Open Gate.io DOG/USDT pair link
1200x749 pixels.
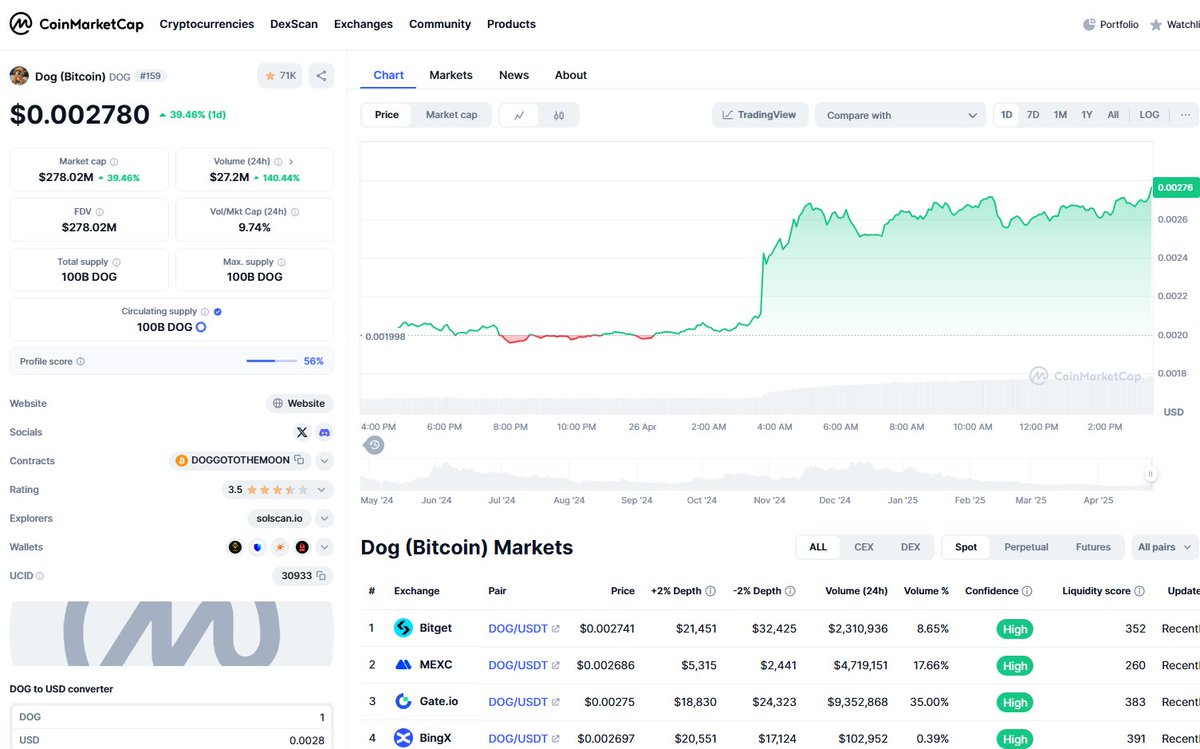click(x=524, y=702)
